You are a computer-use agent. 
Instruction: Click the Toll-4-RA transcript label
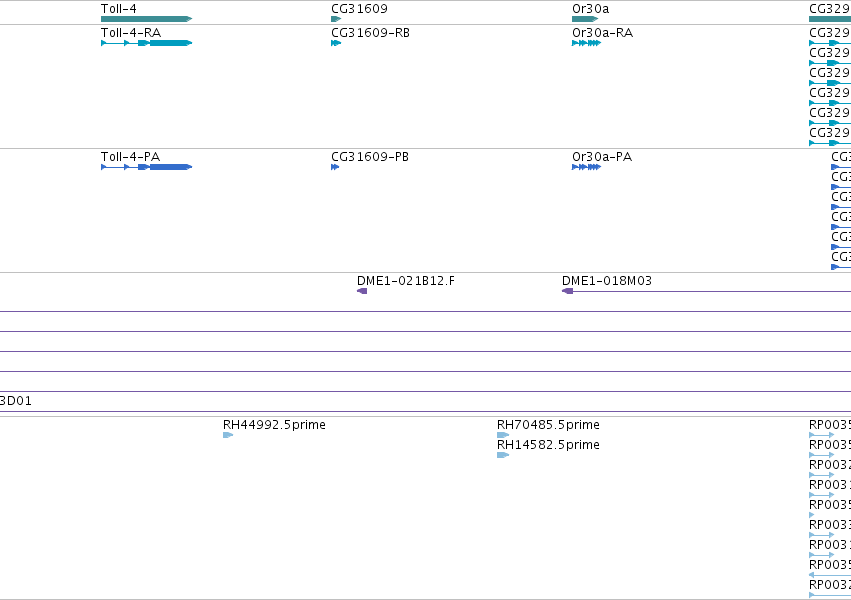coord(131,33)
